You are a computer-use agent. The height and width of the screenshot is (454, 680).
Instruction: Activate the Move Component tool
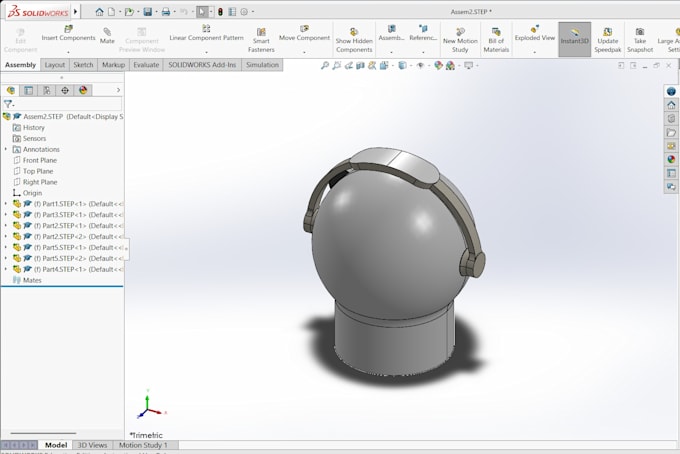304,33
